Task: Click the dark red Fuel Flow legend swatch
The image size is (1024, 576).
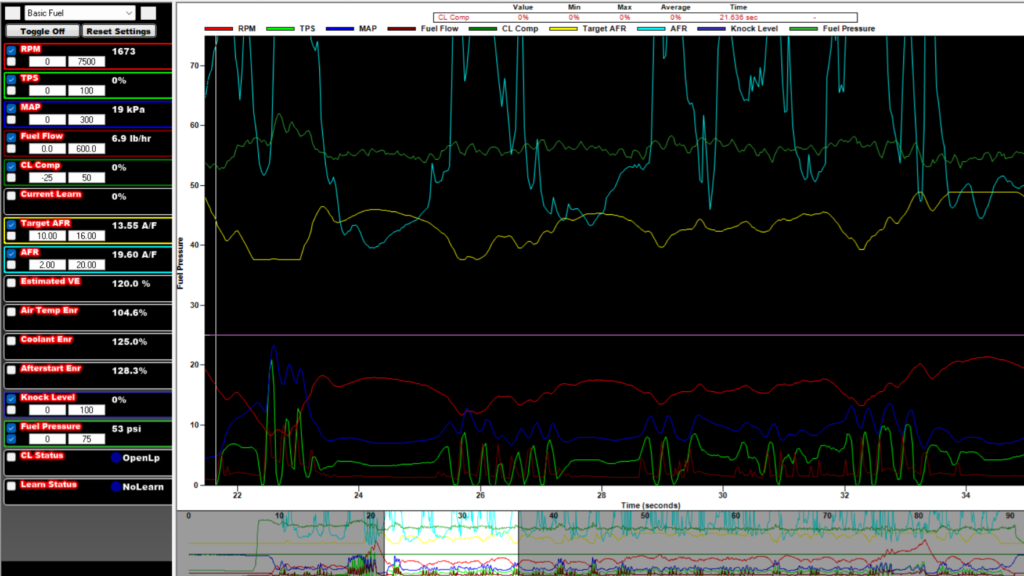Action: click(402, 29)
